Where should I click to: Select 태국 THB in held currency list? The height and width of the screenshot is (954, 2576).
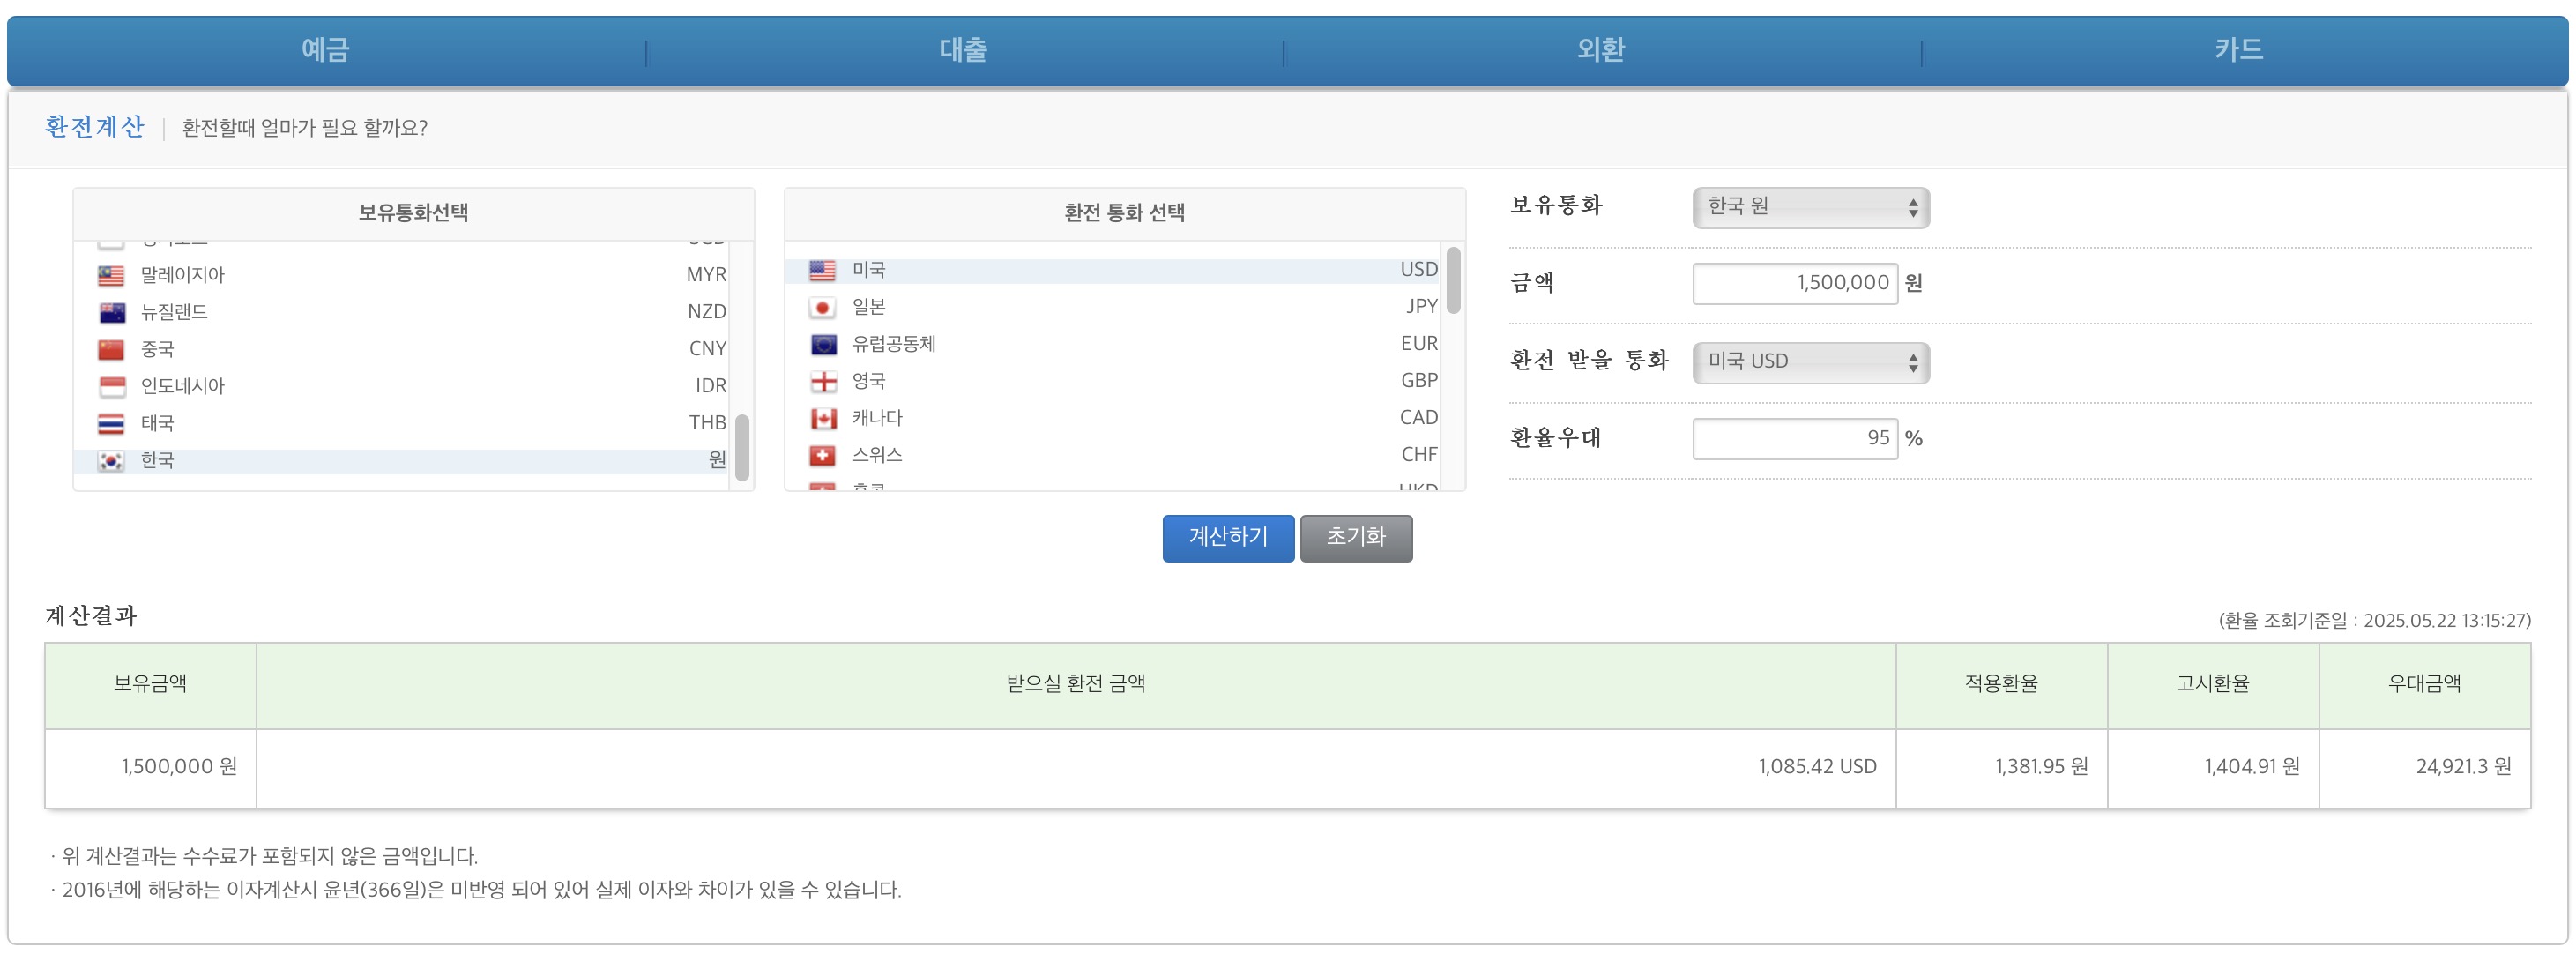coord(412,423)
